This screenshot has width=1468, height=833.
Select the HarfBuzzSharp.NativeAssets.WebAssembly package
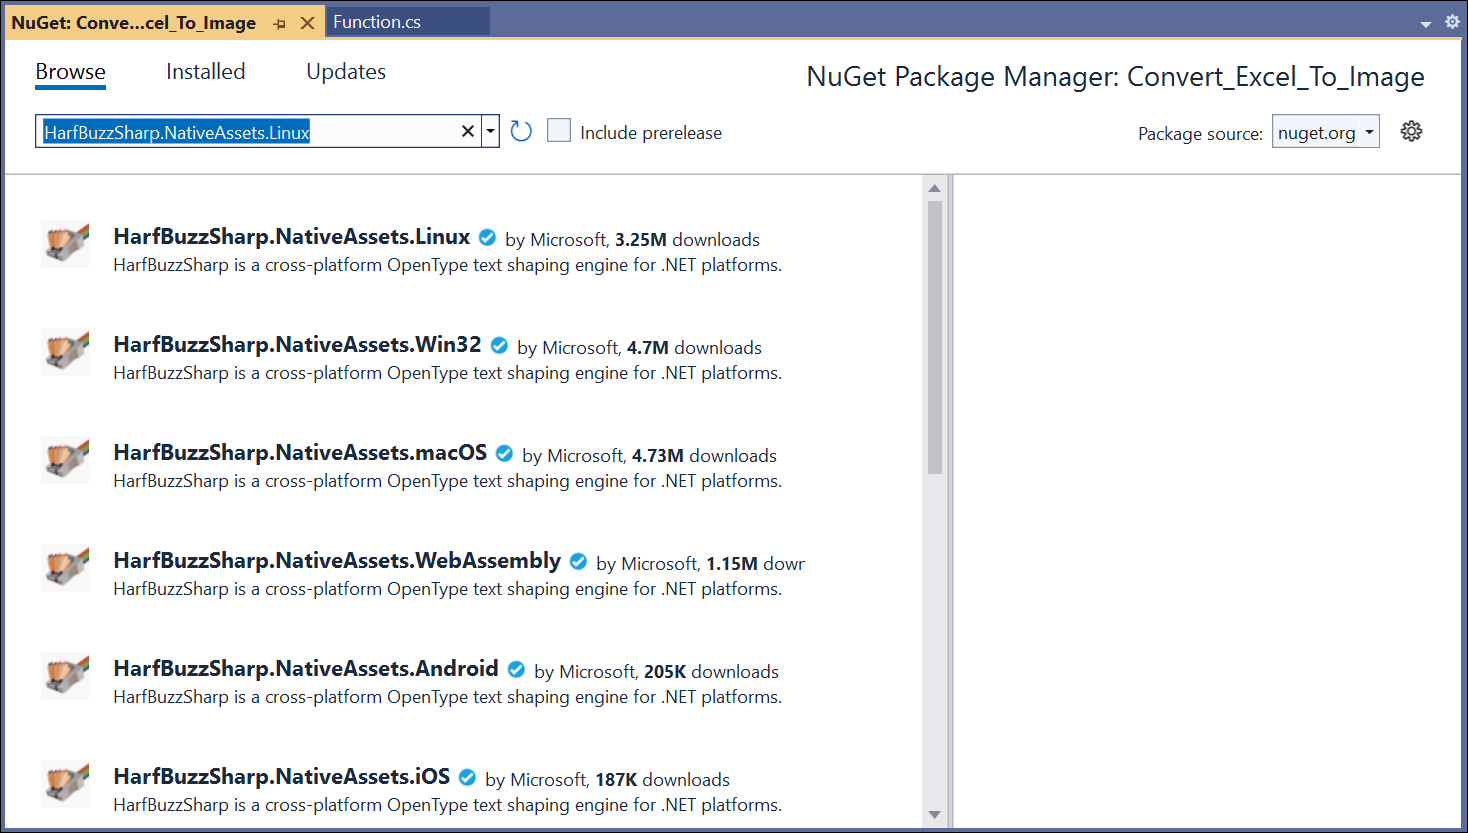[337, 561]
